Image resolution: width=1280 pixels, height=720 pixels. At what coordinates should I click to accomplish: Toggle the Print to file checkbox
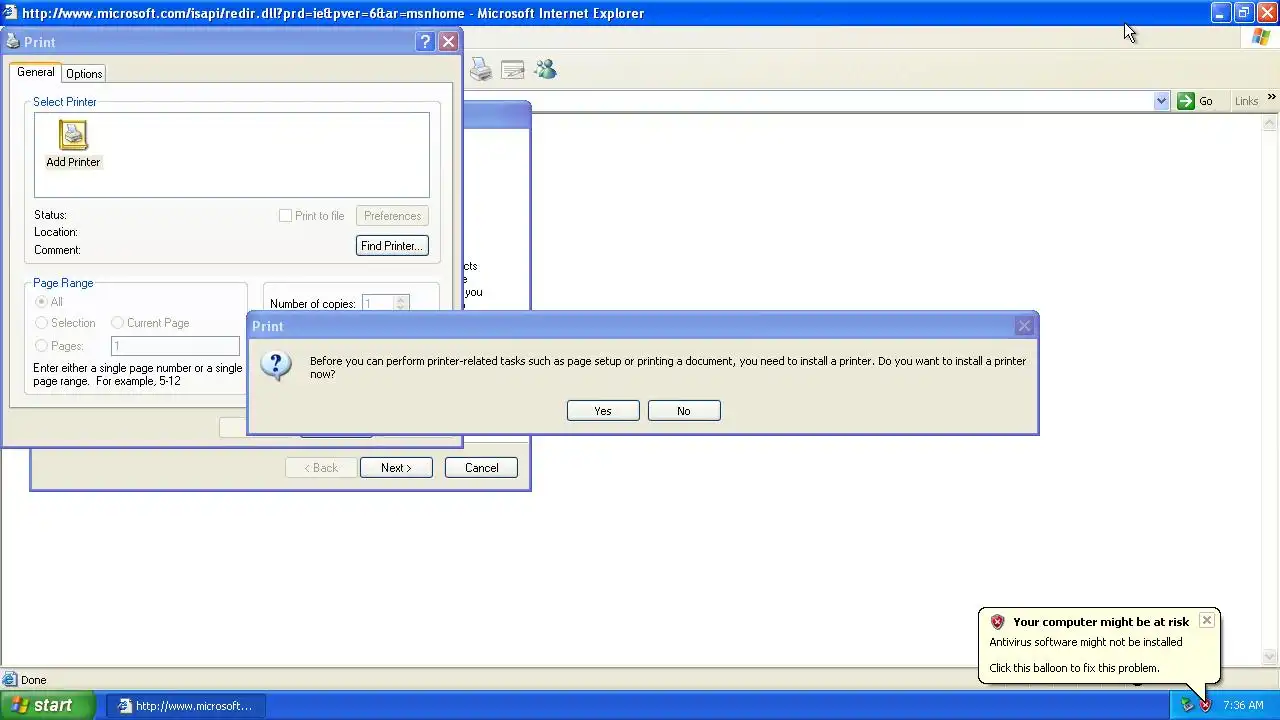(286, 216)
